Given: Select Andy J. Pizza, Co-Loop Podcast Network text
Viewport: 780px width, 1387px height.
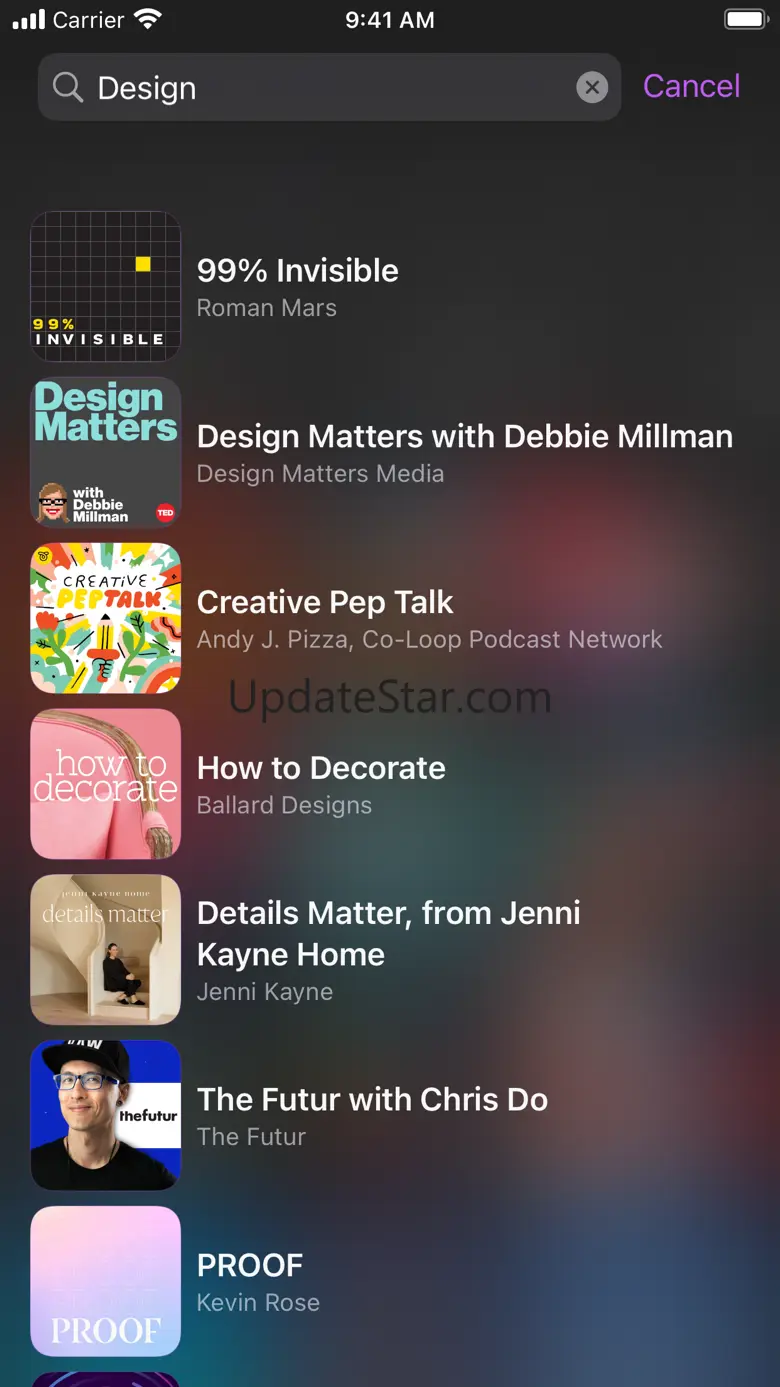Looking at the screenshot, I should pyautogui.click(x=430, y=640).
